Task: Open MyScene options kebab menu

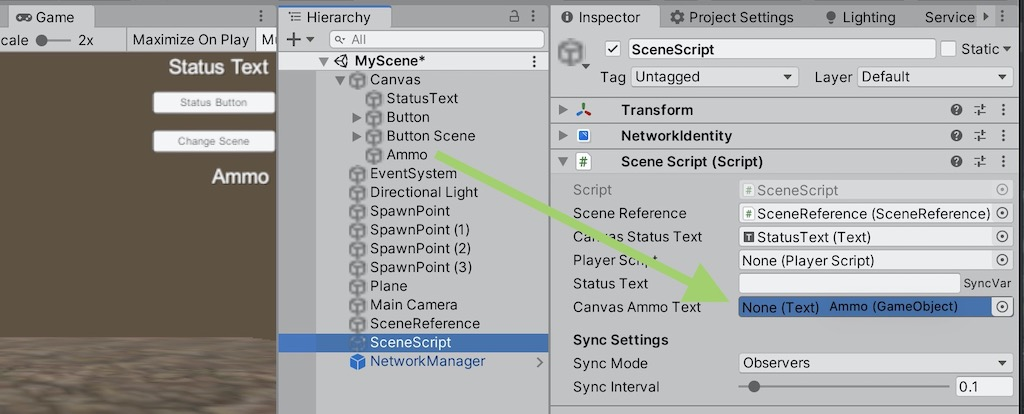Action: pyautogui.click(x=534, y=61)
